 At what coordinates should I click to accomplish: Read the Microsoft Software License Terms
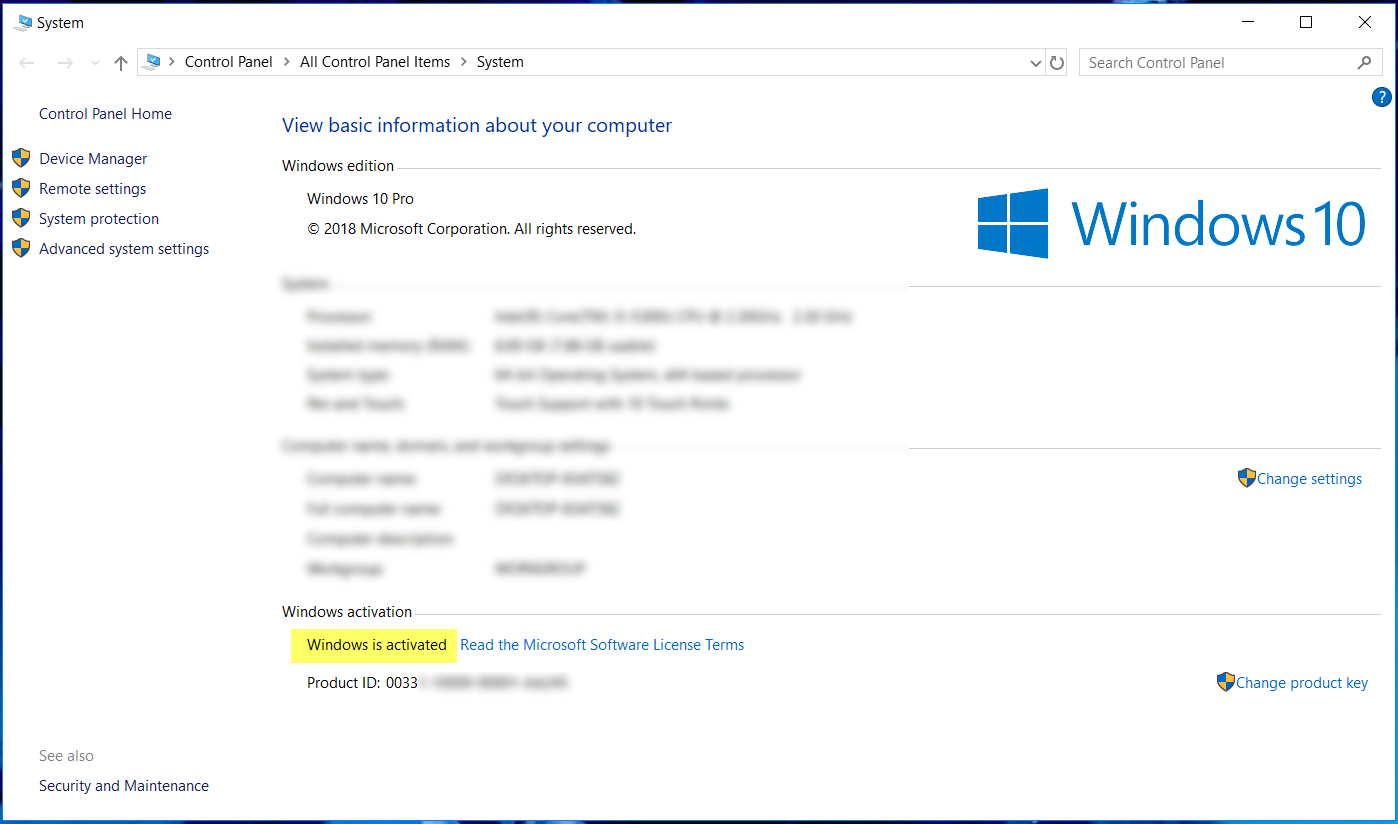pyautogui.click(x=602, y=645)
